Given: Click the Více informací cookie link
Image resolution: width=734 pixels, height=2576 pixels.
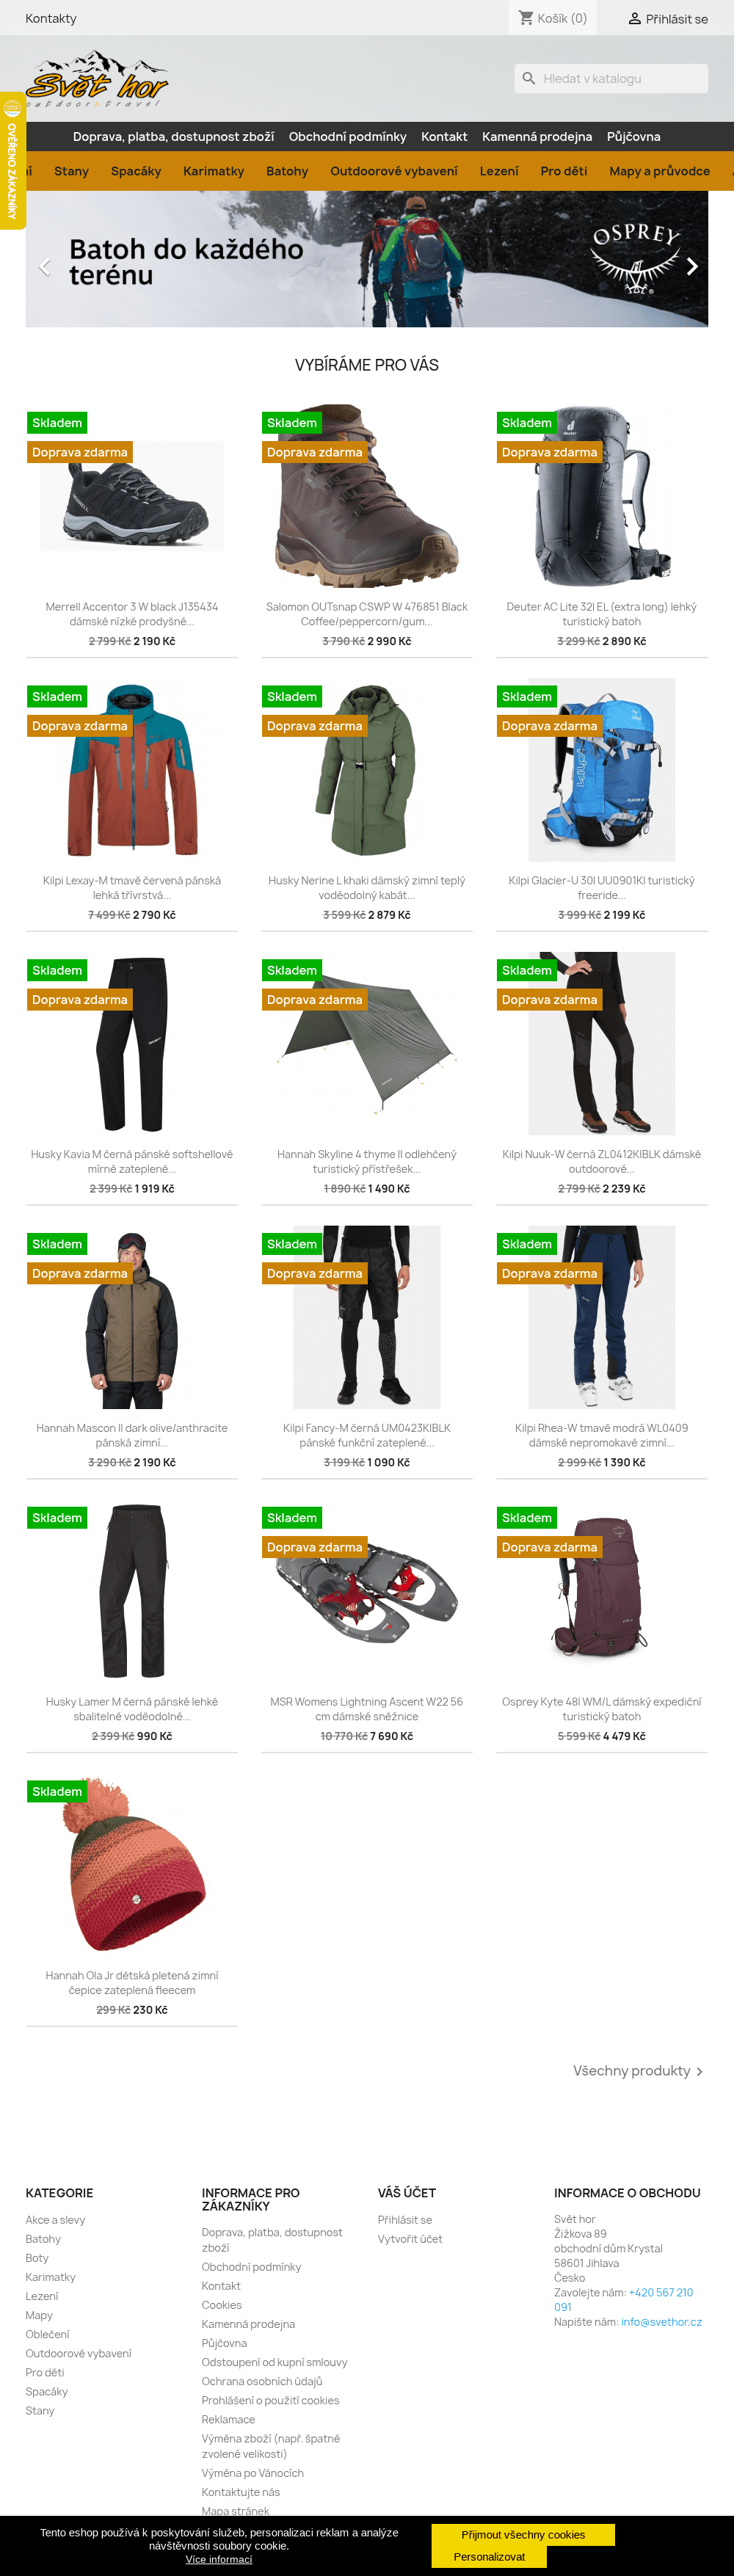Looking at the screenshot, I should pyautogui.click(x=219, y=2559).
